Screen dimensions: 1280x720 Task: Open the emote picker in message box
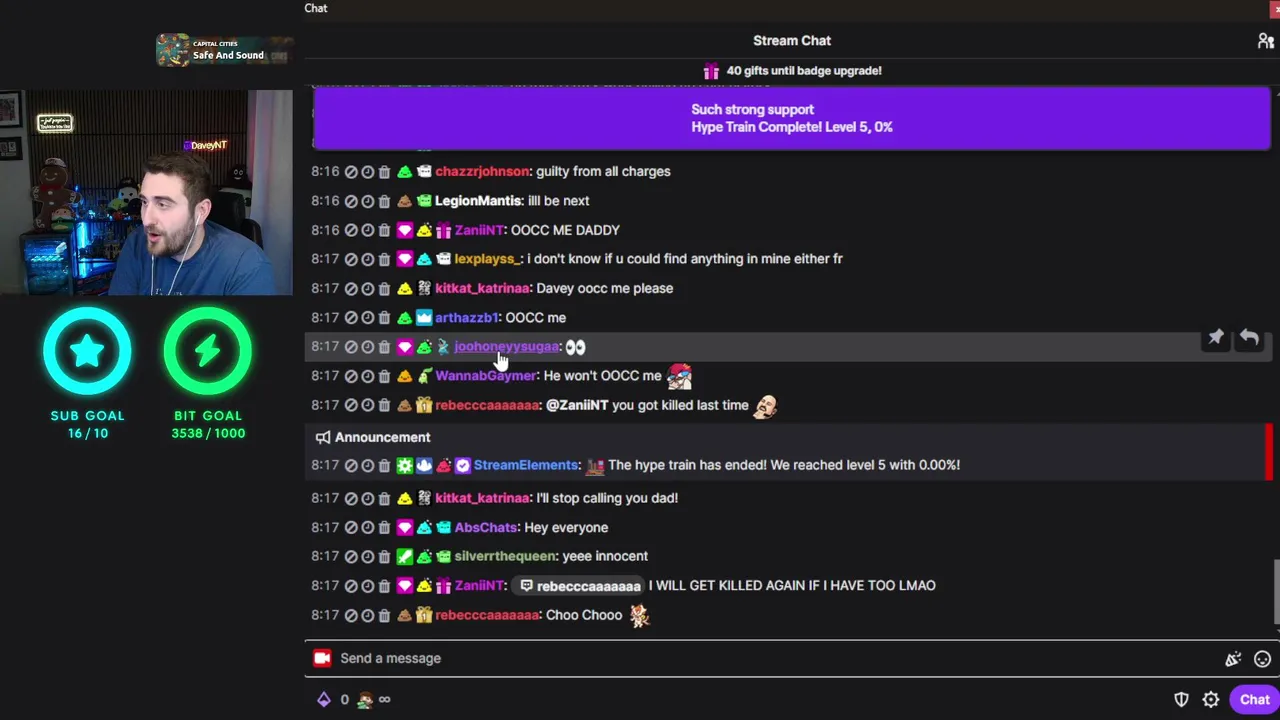(x=1262, y=659)
